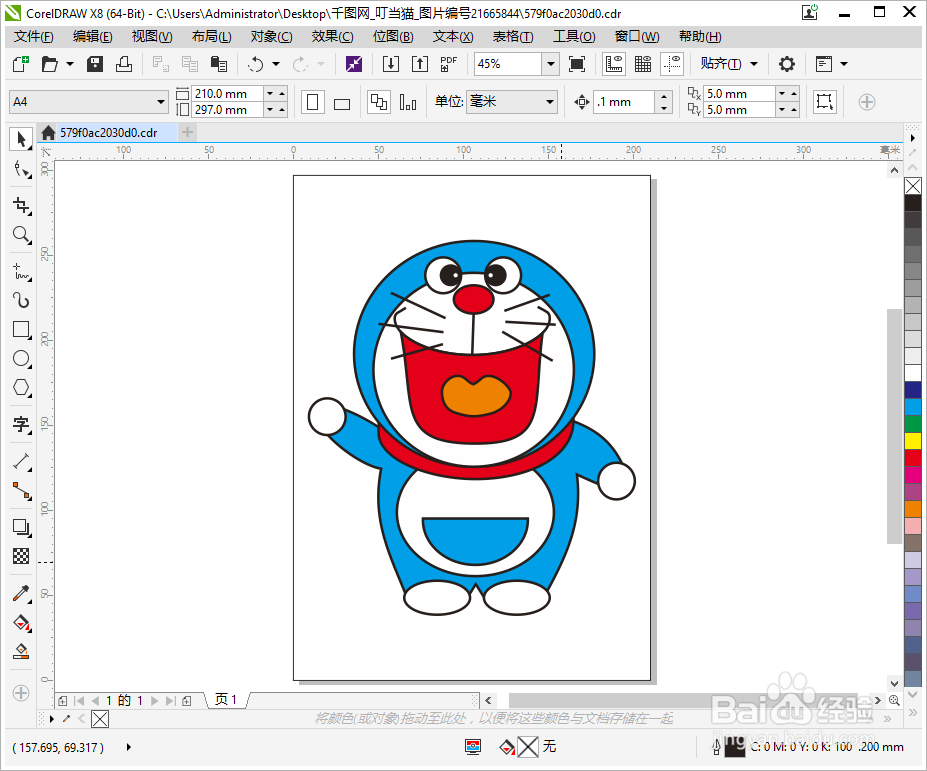Open the zoom level 45% dropdown
Screen dimensions: 927x771
(550, 64)
